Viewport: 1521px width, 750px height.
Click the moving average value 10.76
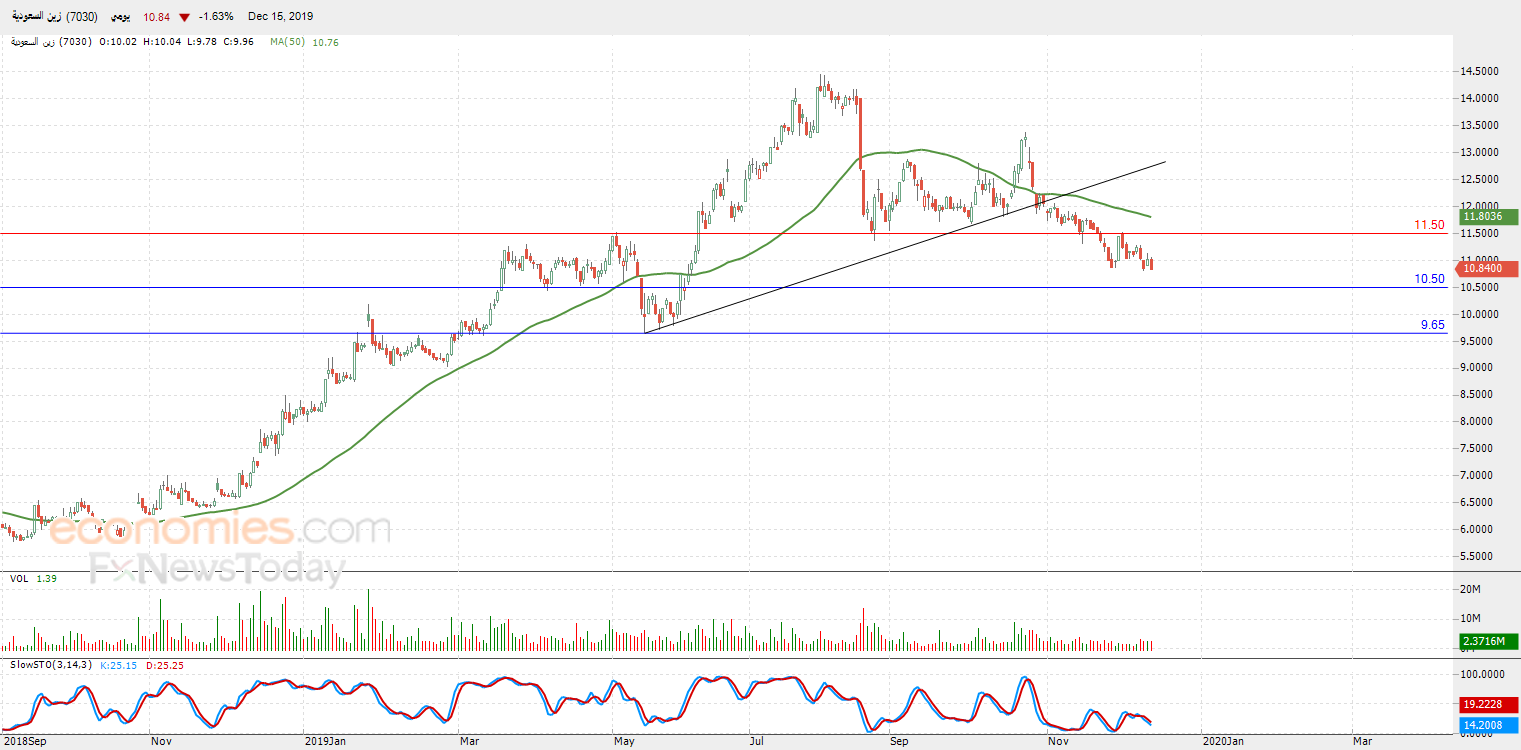(326, 43)
